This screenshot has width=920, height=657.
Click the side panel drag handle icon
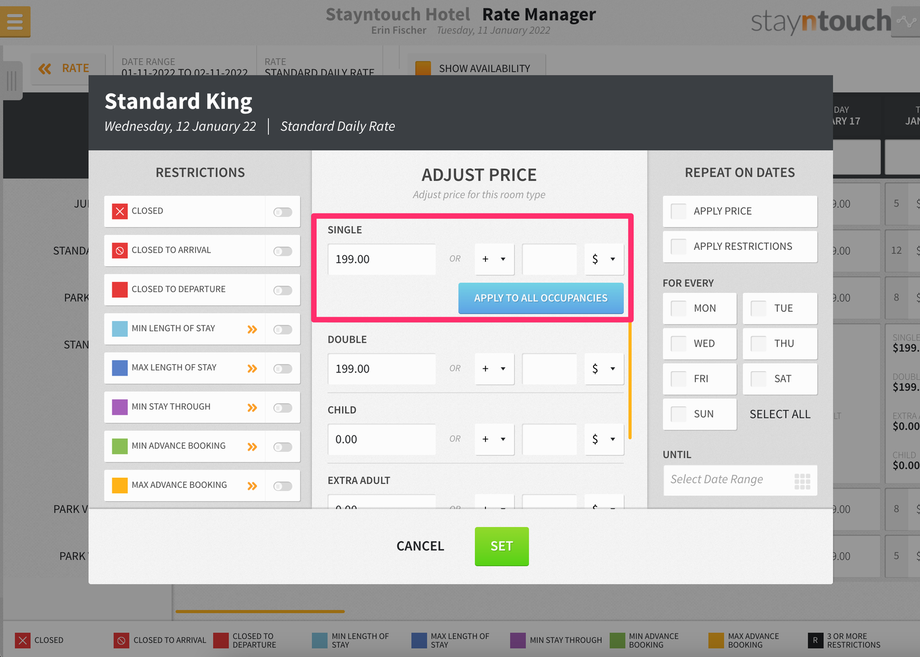click(x=11, y=80)
